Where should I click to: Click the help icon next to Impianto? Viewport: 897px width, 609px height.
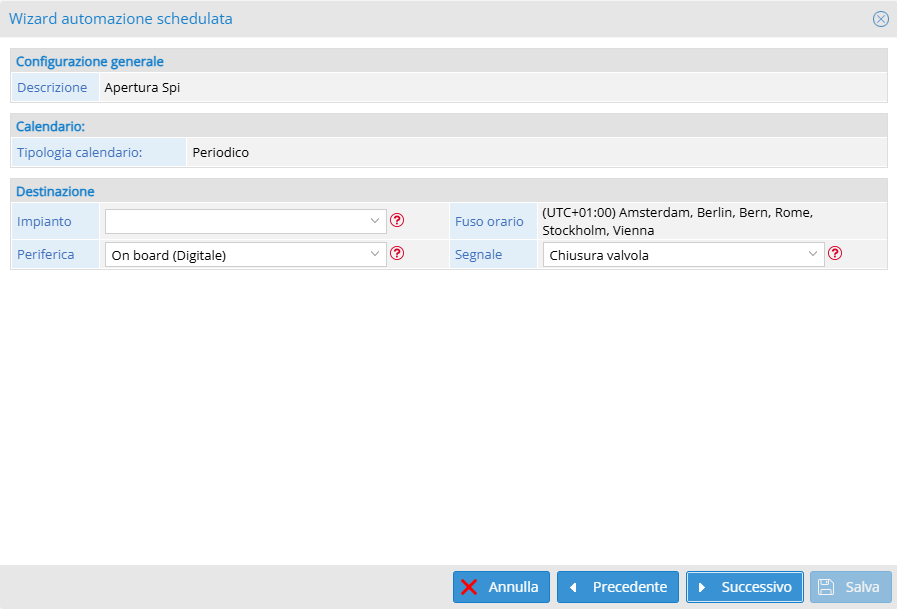pos(397,220)
